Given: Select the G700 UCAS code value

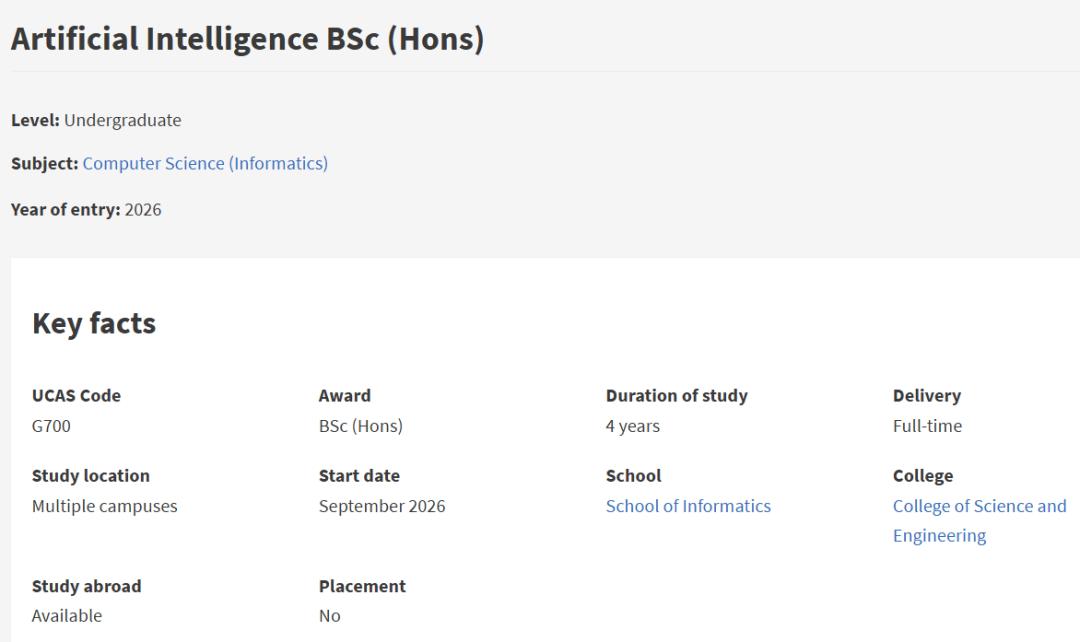Looking at the screenshot, I should point(51,426).
